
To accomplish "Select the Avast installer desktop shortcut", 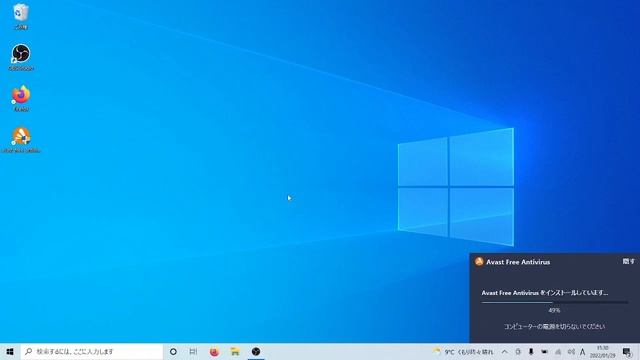I will pos(20,140).
